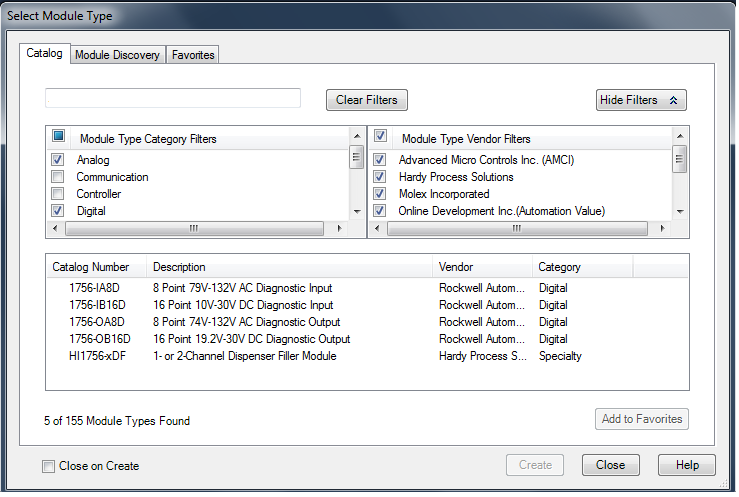Uncheck the Analog category filter
Viewport: 739px width, 497px height.
(58, 160)
